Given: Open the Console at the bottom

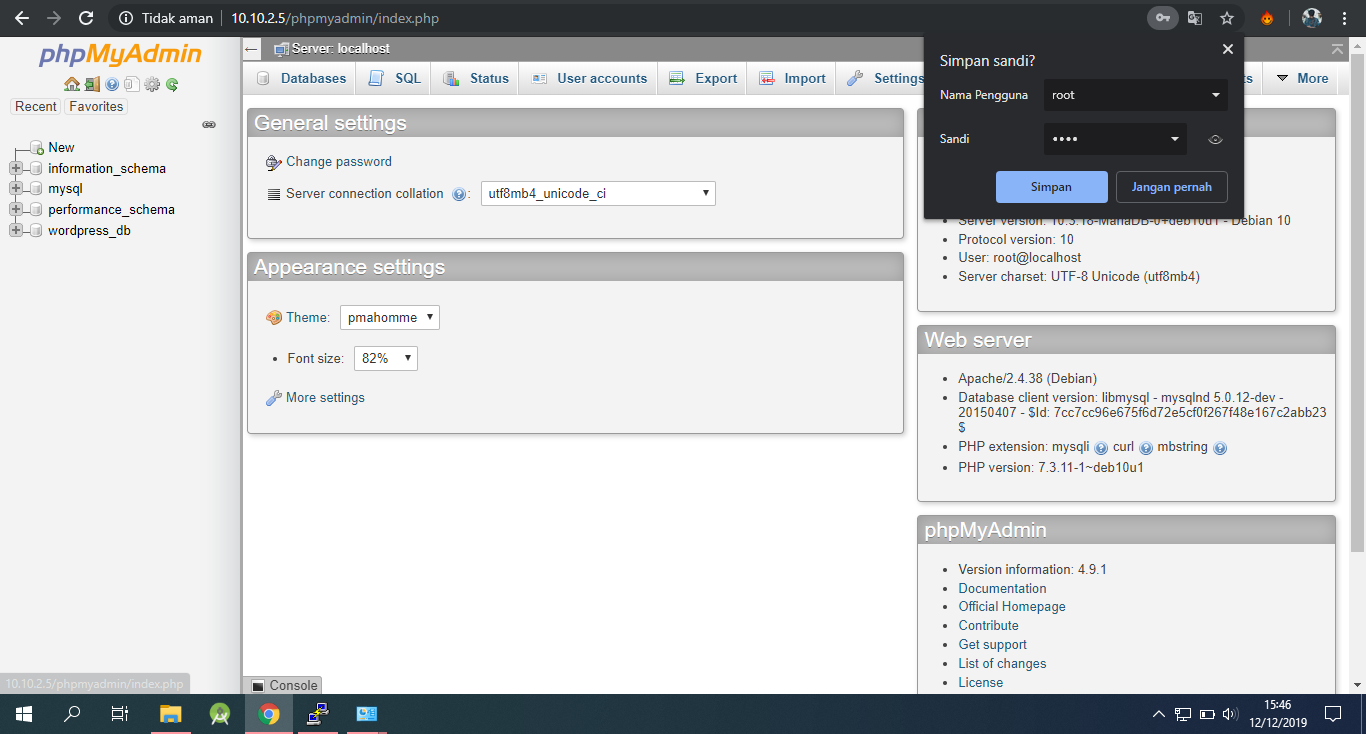Looking at the screenshot, I should click(x=283, y=685).
